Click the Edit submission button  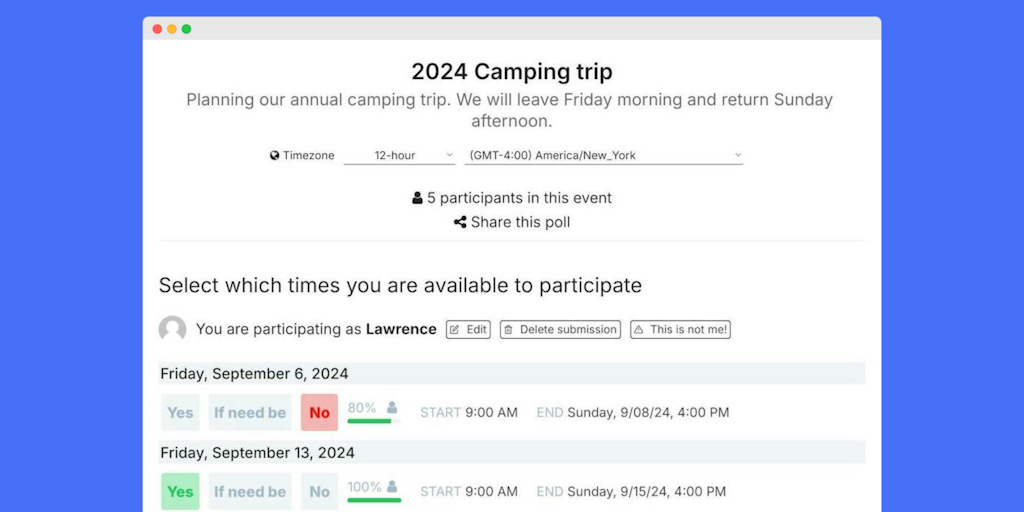tap(468, 329)
